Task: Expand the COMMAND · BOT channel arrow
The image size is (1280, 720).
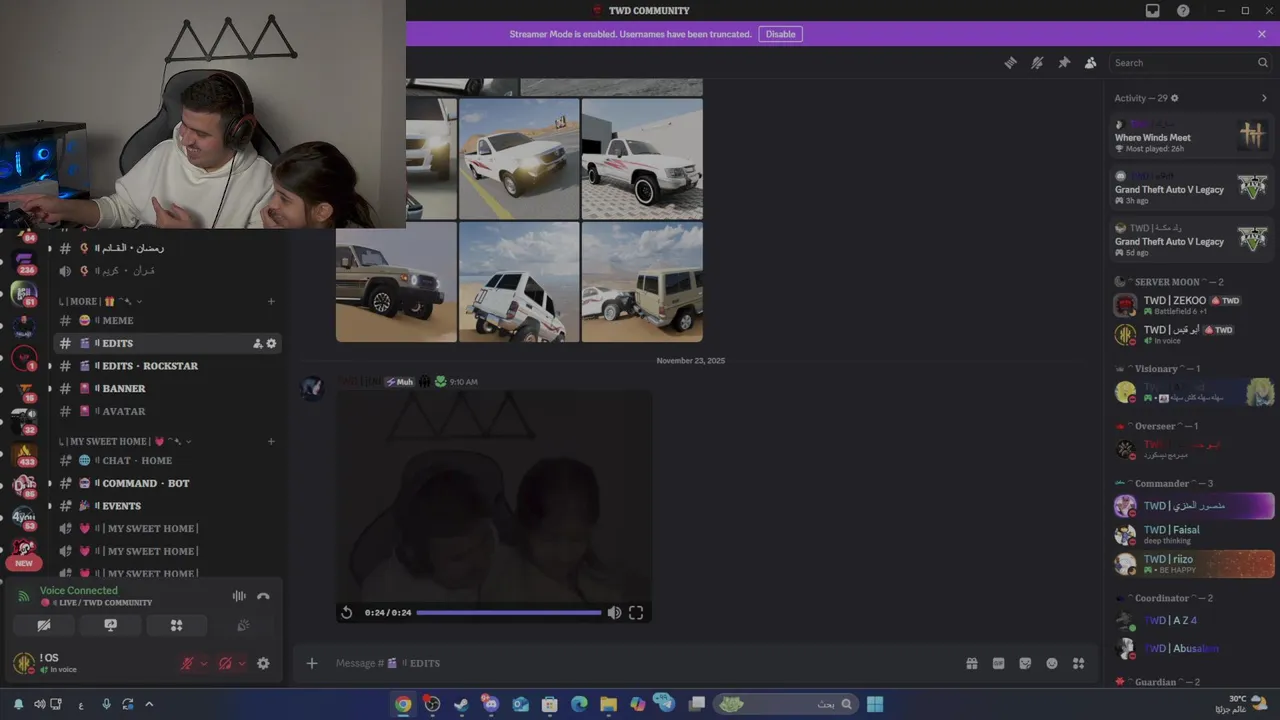Action: (x=49, y=483)
